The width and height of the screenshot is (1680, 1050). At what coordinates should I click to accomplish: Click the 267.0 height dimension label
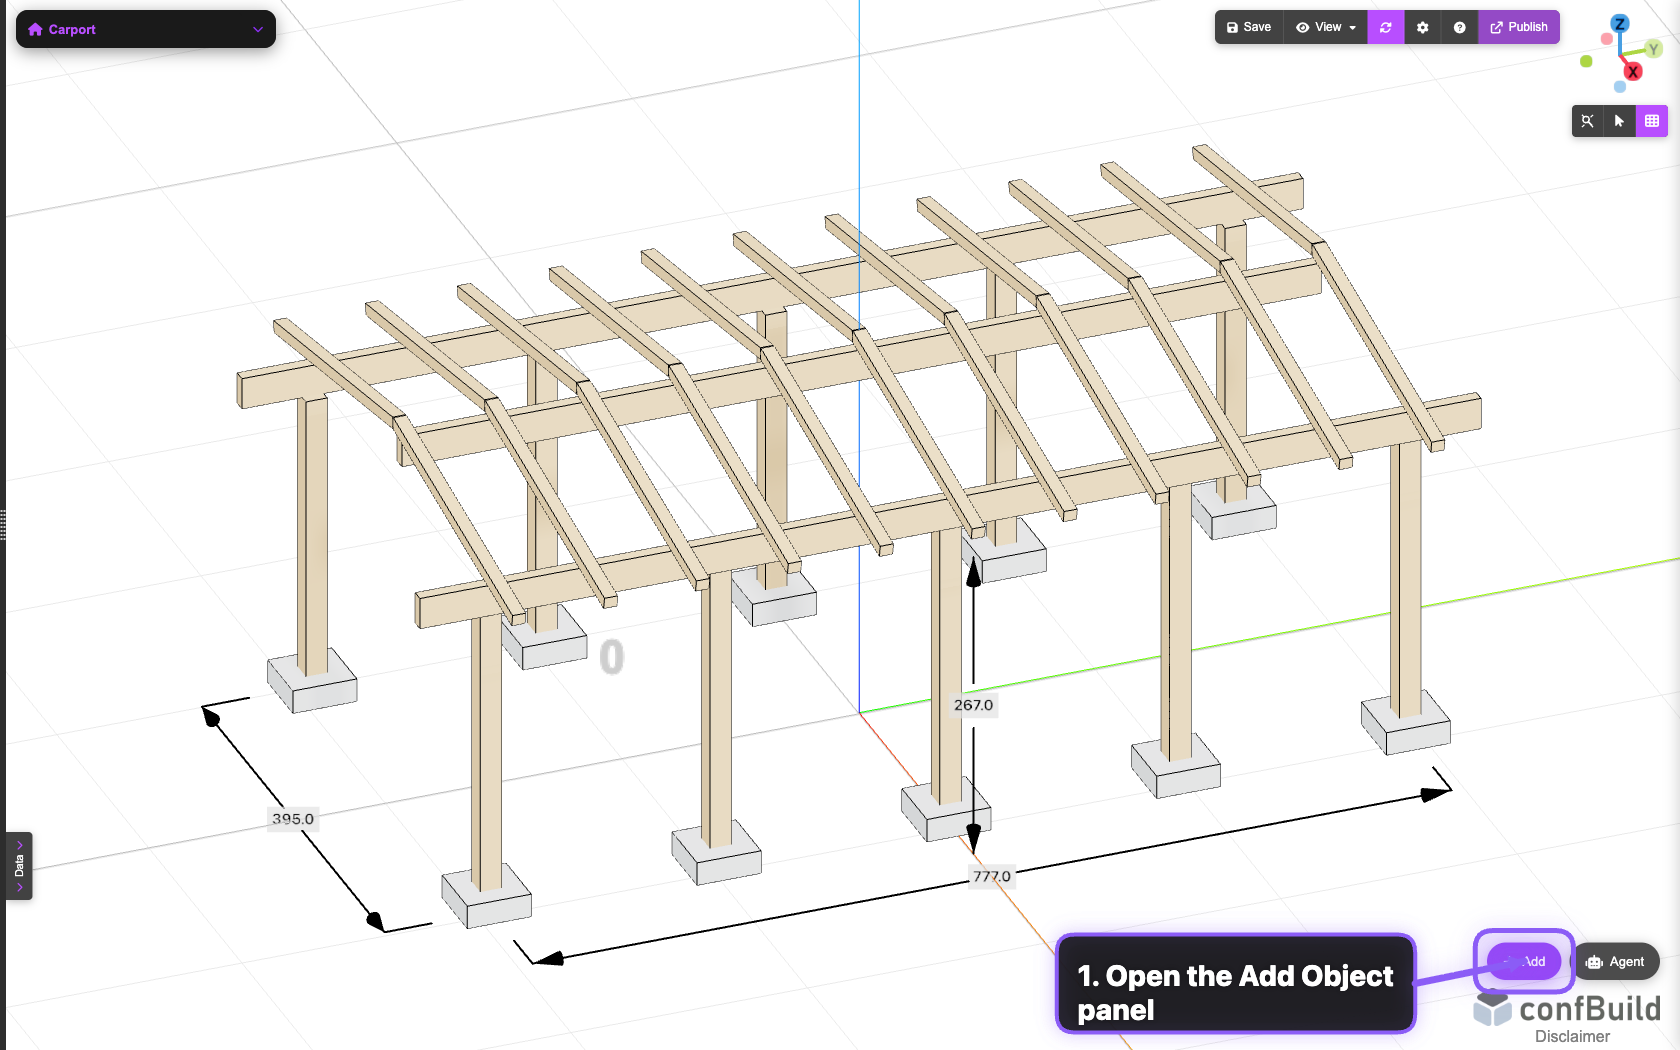tap(973, 704)
